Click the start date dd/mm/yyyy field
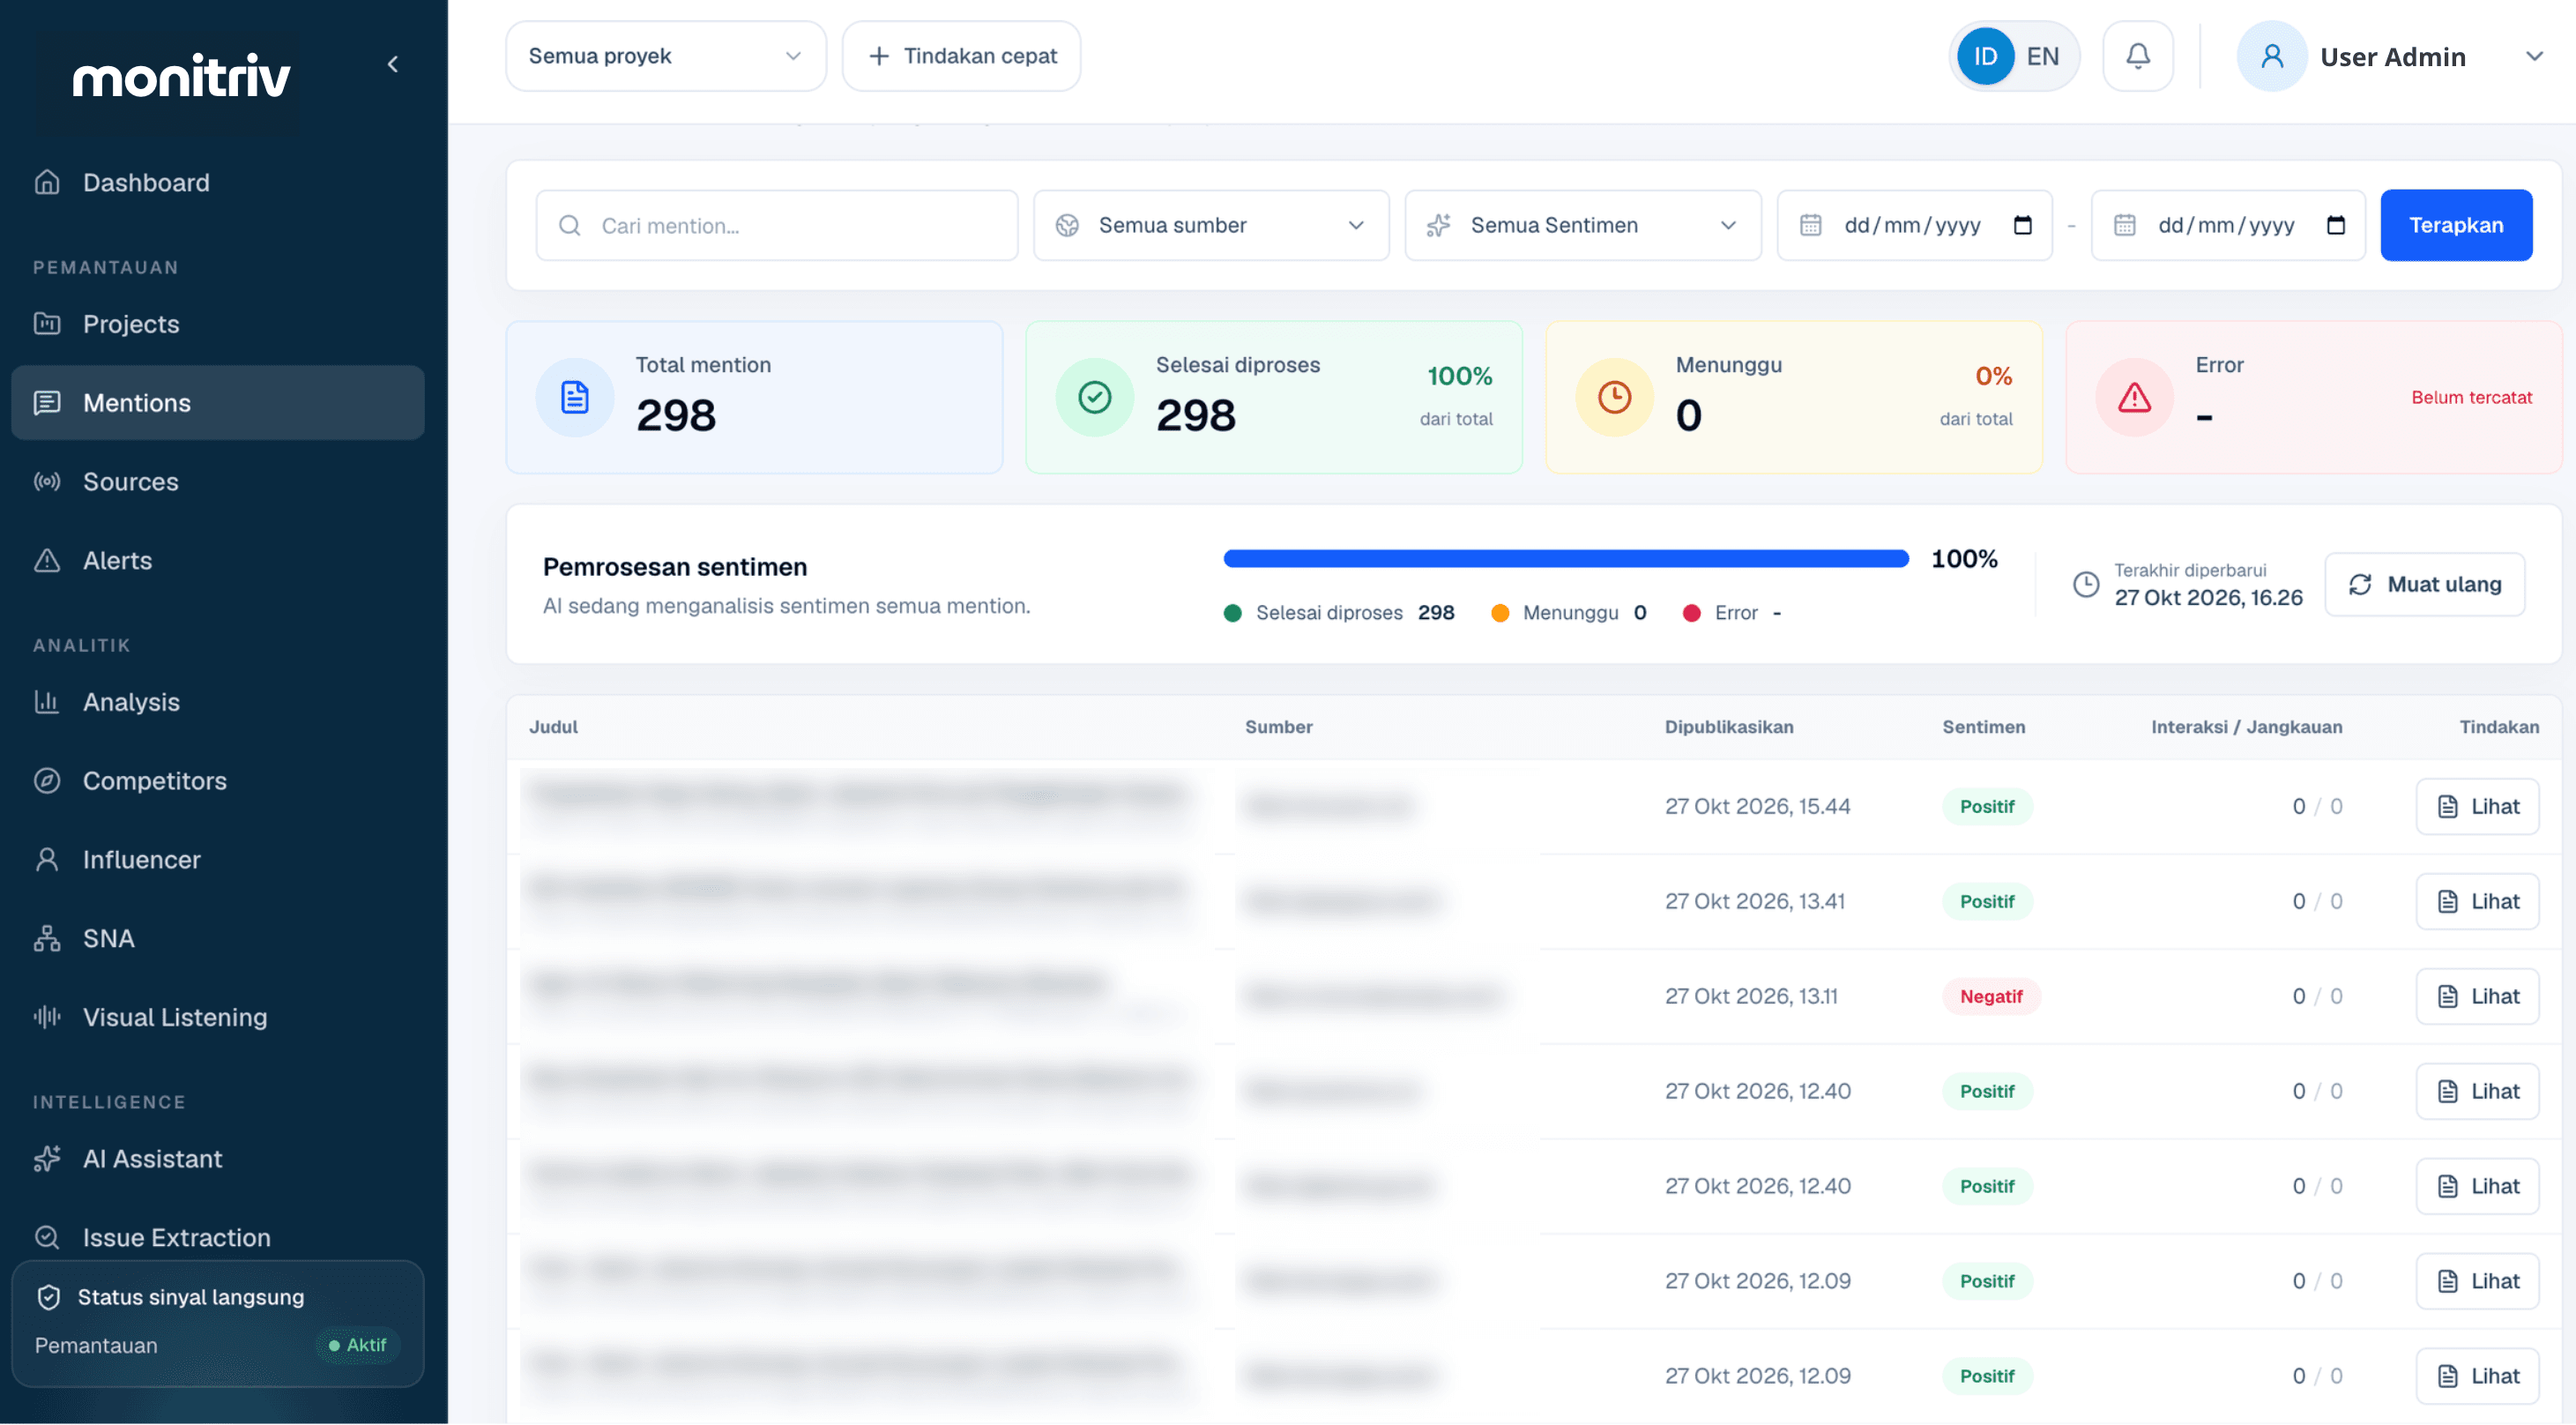2576x1425 pixels. coord(1914,225)
